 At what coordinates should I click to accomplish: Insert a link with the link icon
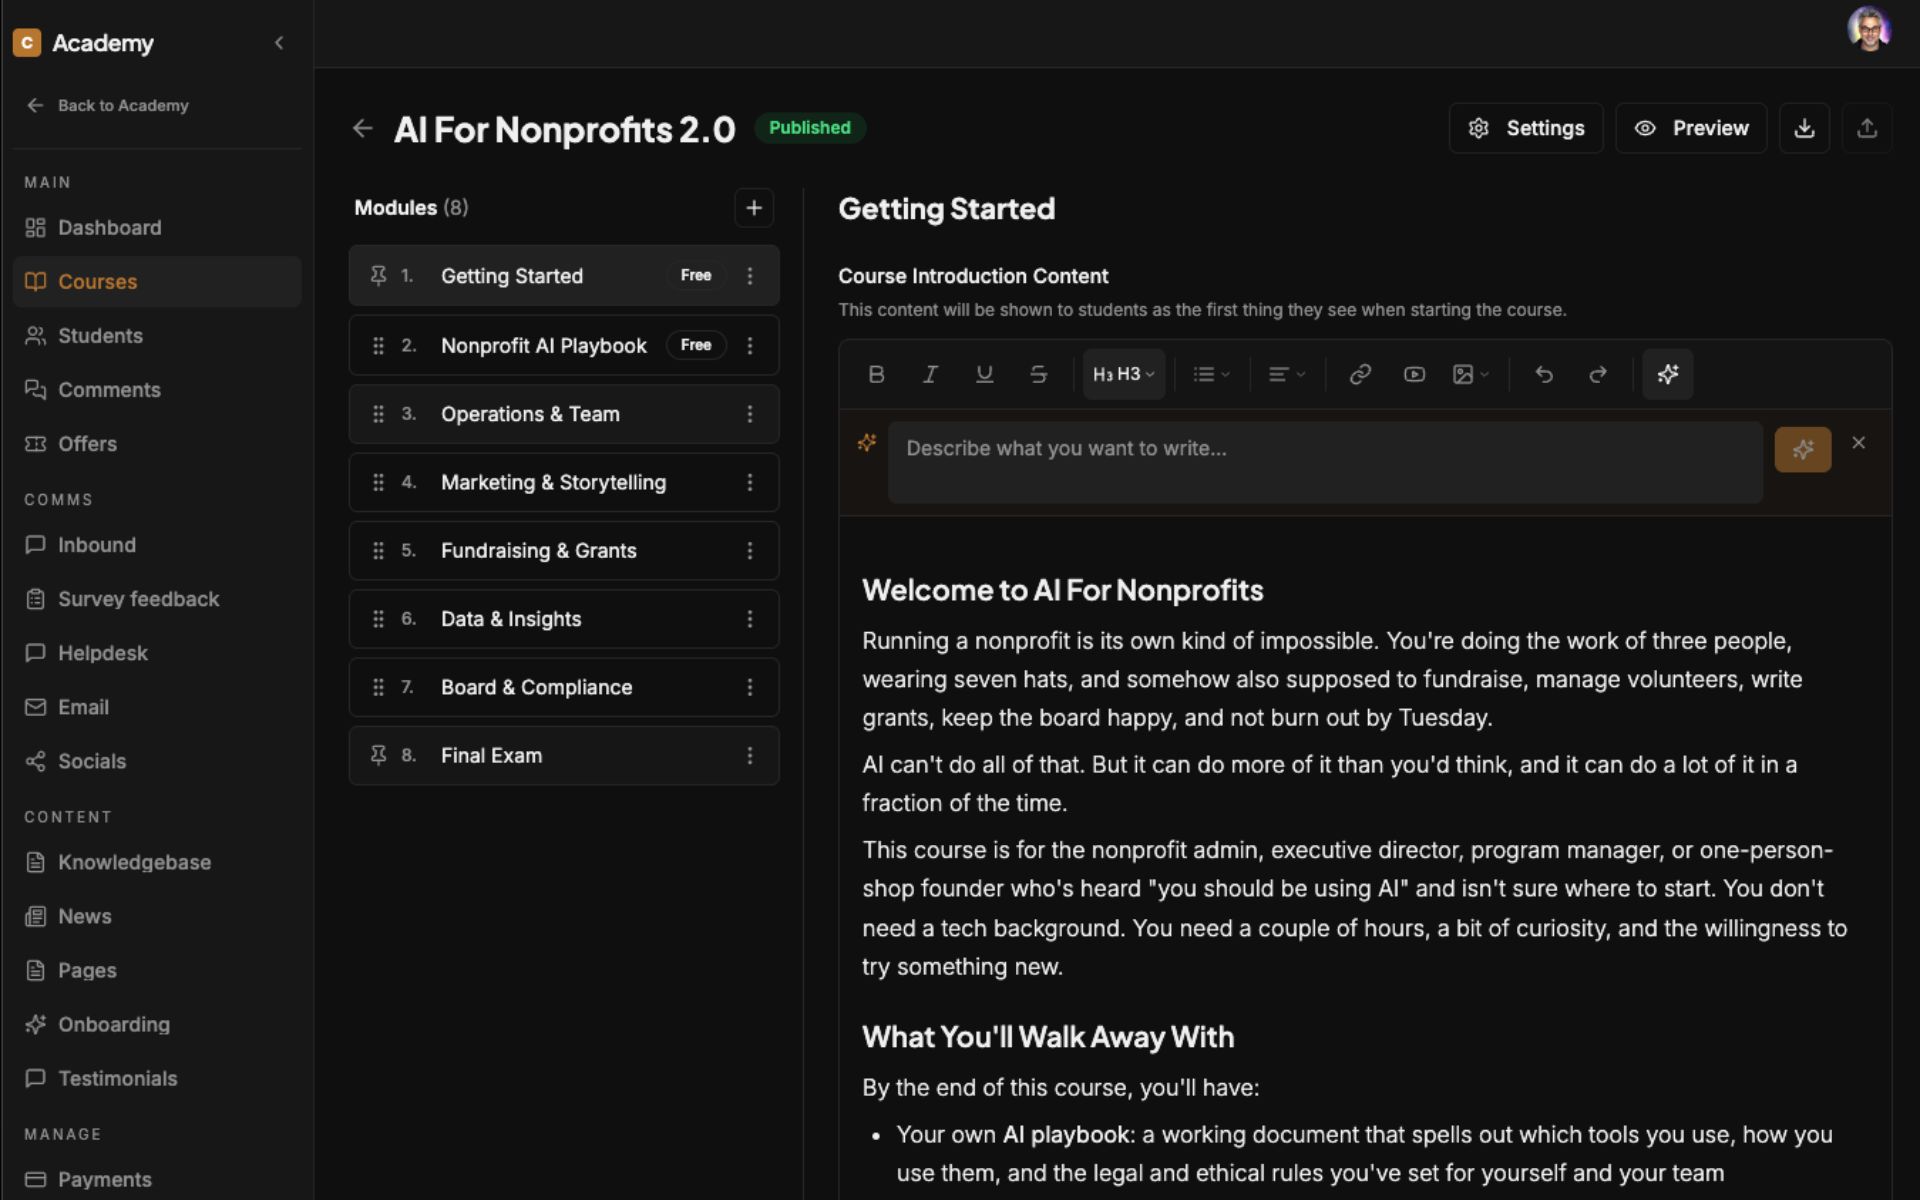click(x=1359, y=374)
